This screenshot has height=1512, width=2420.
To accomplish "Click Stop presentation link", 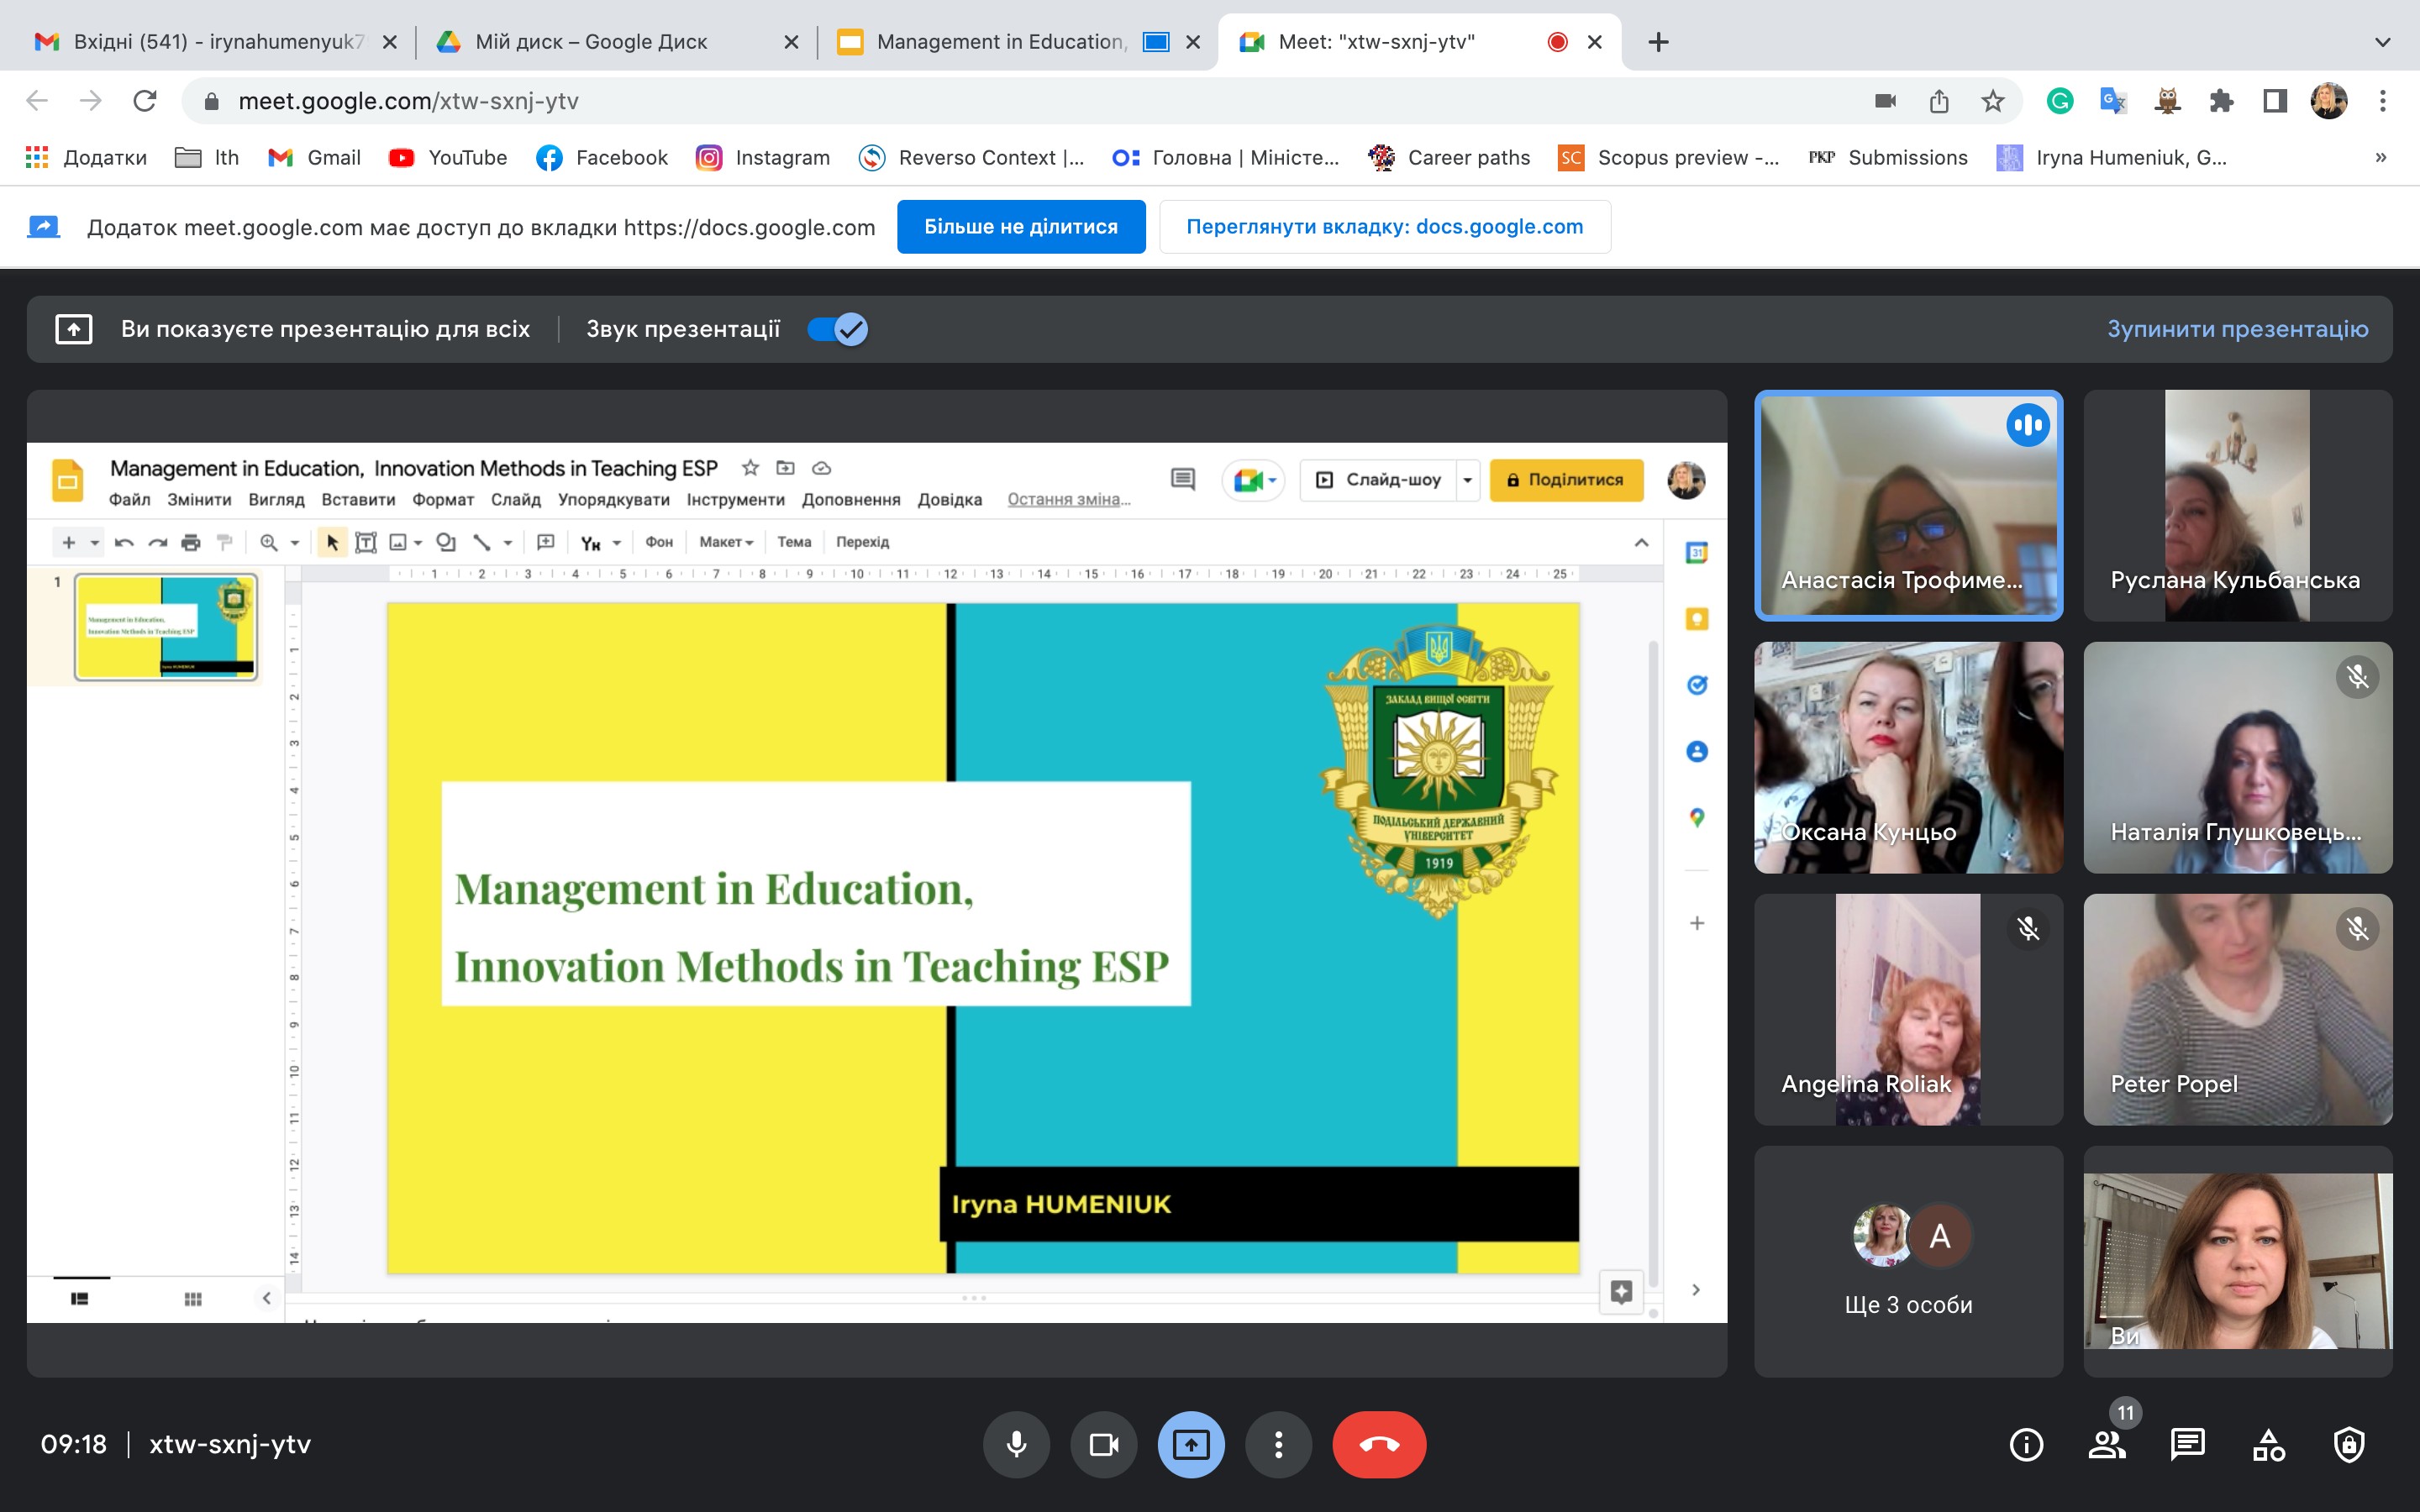I will click(x=2237, y=329).
